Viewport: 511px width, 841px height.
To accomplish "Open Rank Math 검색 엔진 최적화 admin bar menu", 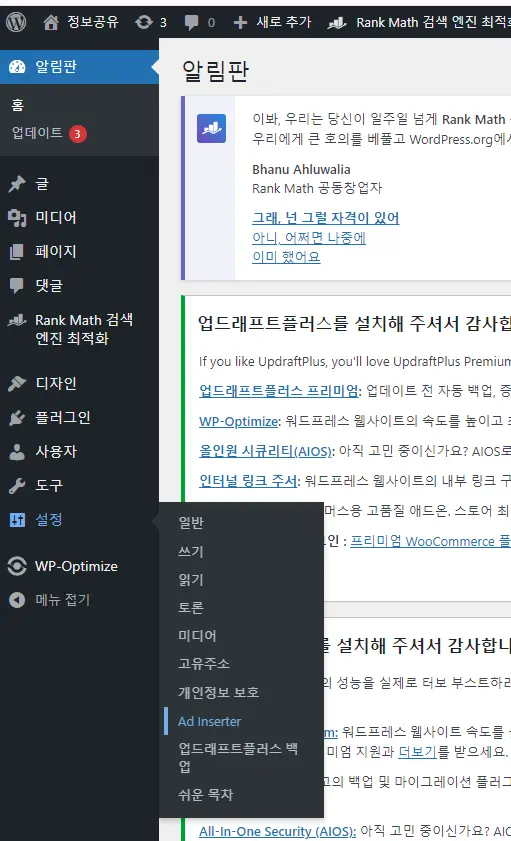I will (x=433, y=22).
